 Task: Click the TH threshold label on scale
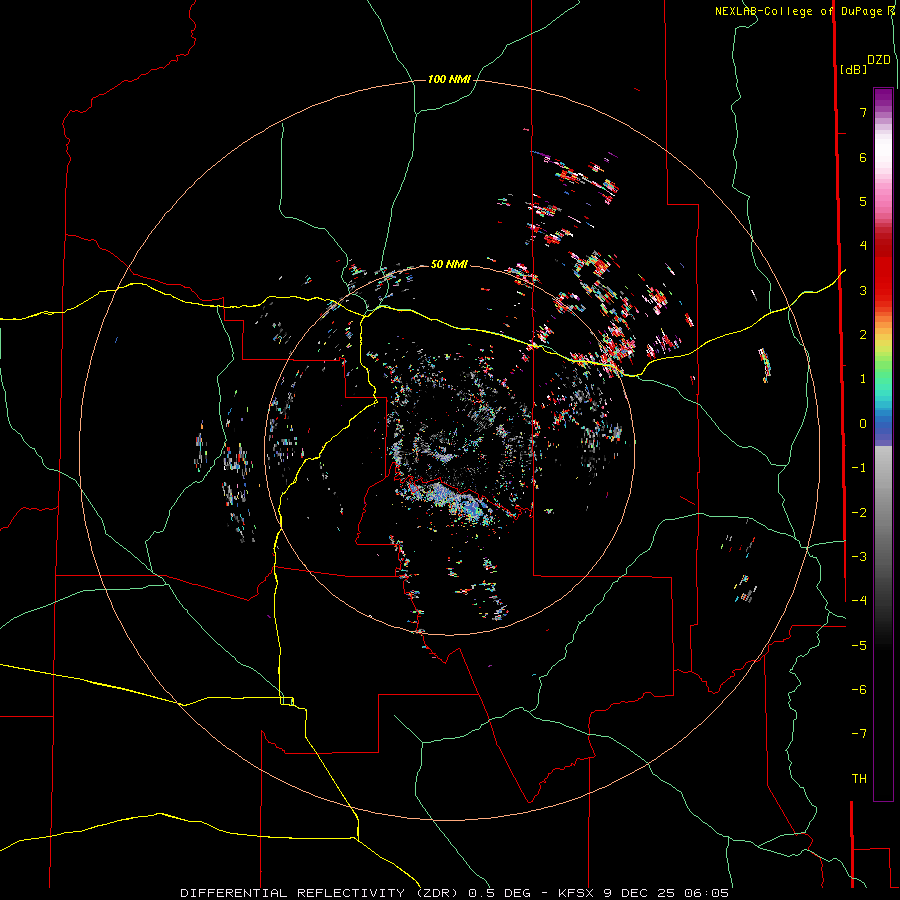[859, 779]
